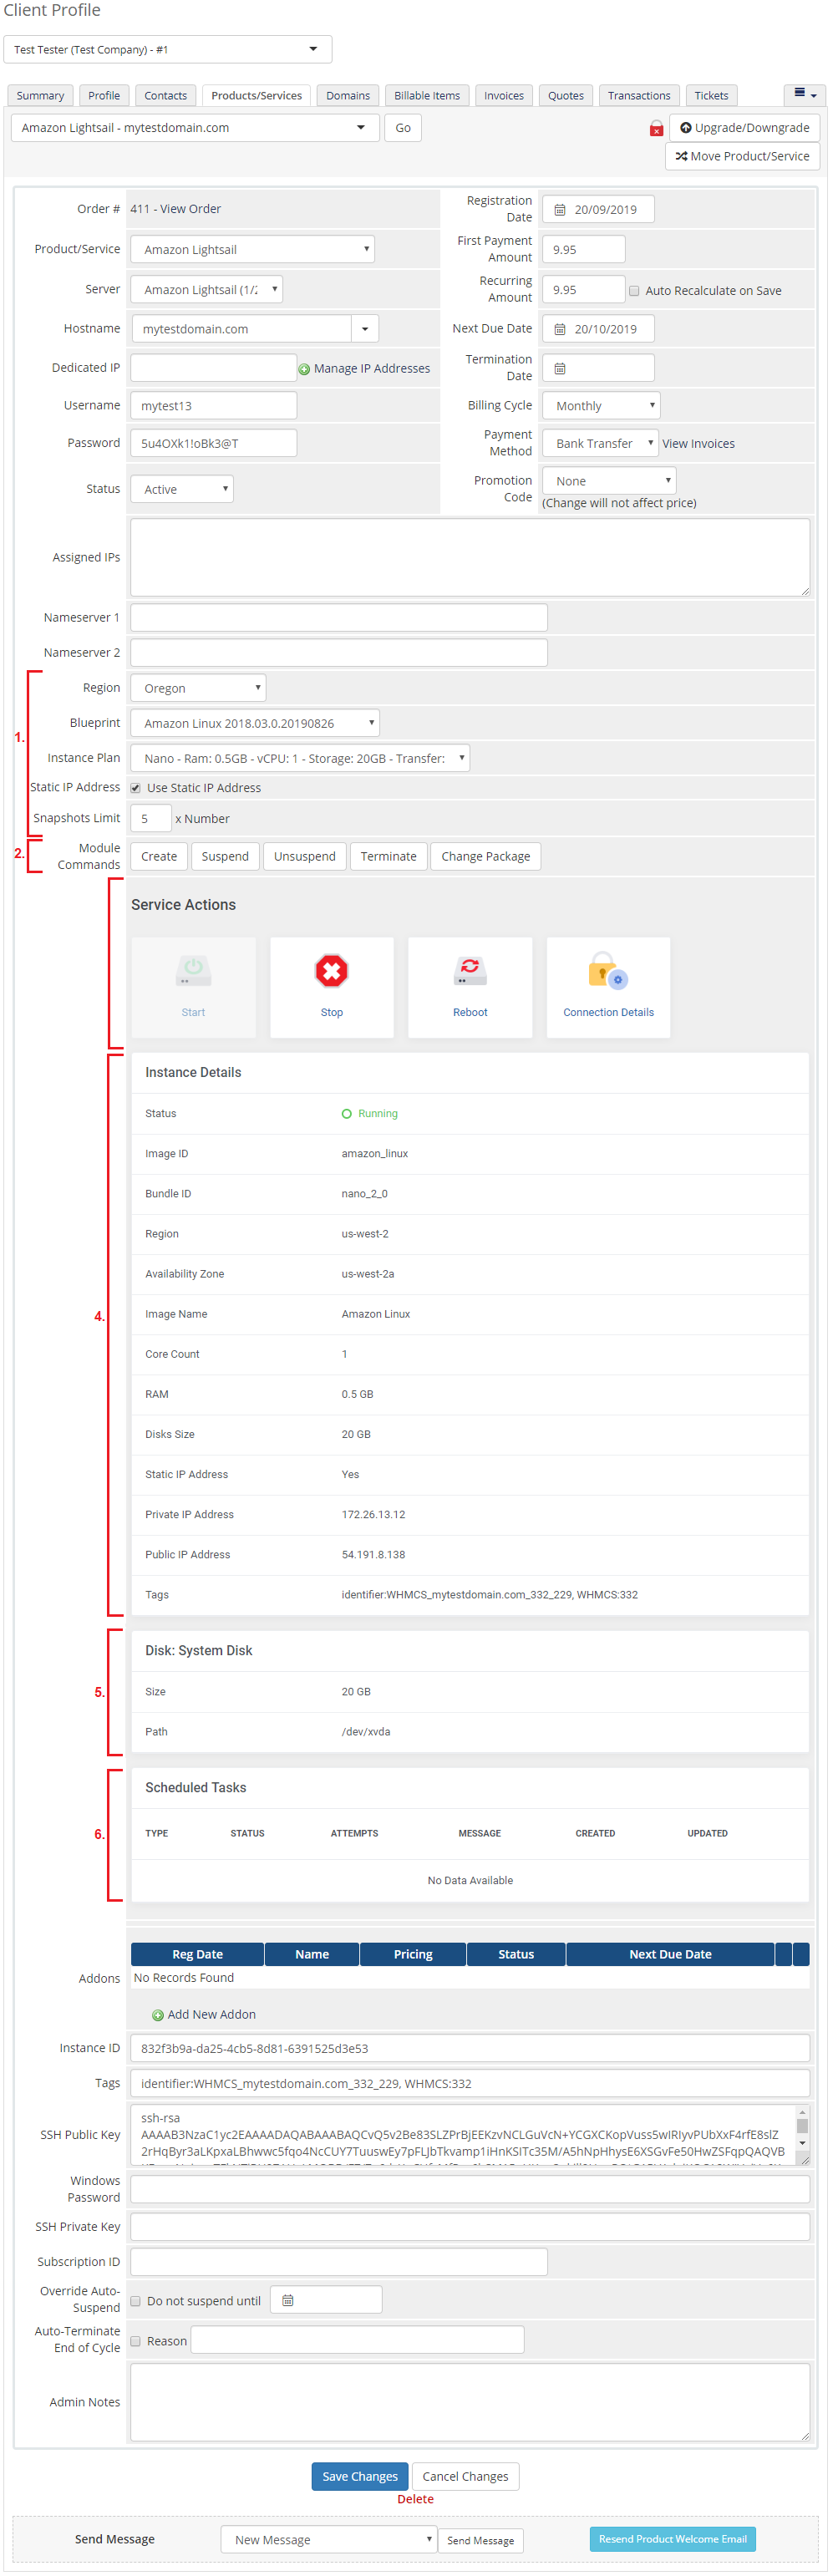Click the green plus icon for Add New Addon
This screenshot has height=2576, width=833.
coord(157,2014)
